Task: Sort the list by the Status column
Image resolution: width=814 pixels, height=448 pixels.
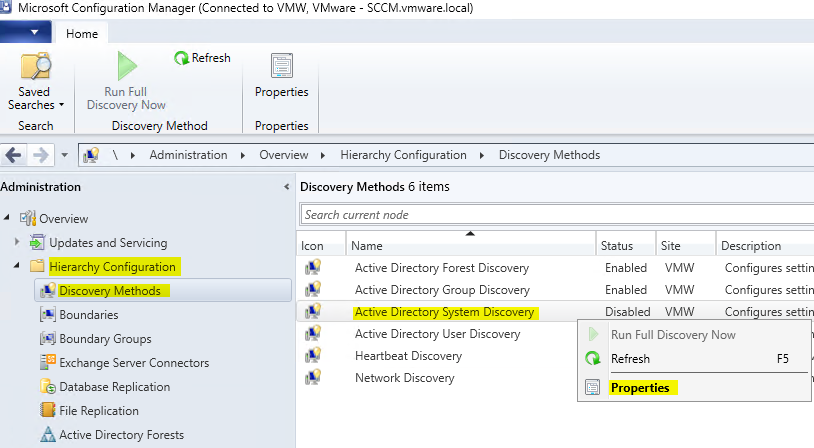Action: (616, 246)
